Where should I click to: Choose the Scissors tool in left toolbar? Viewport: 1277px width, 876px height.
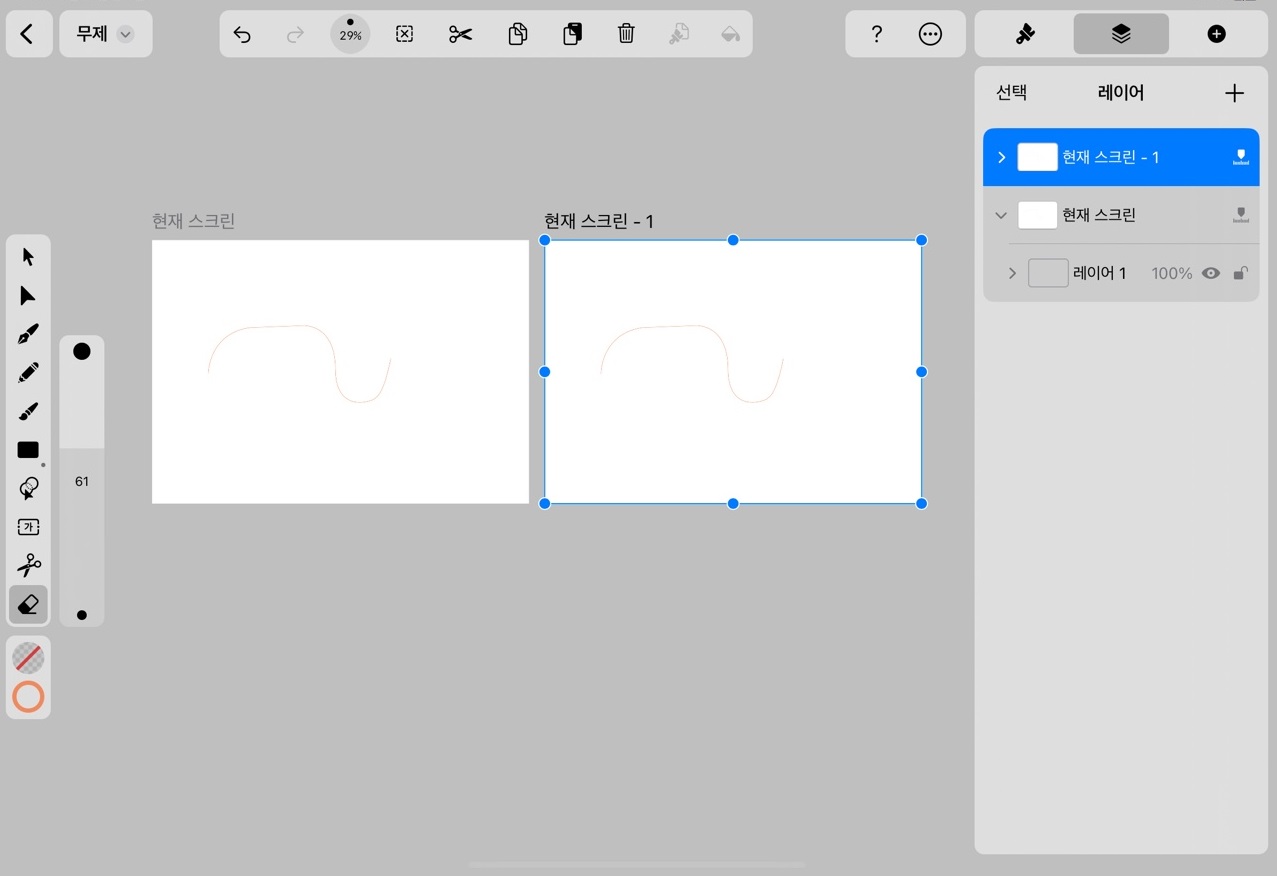coord(28,566)
